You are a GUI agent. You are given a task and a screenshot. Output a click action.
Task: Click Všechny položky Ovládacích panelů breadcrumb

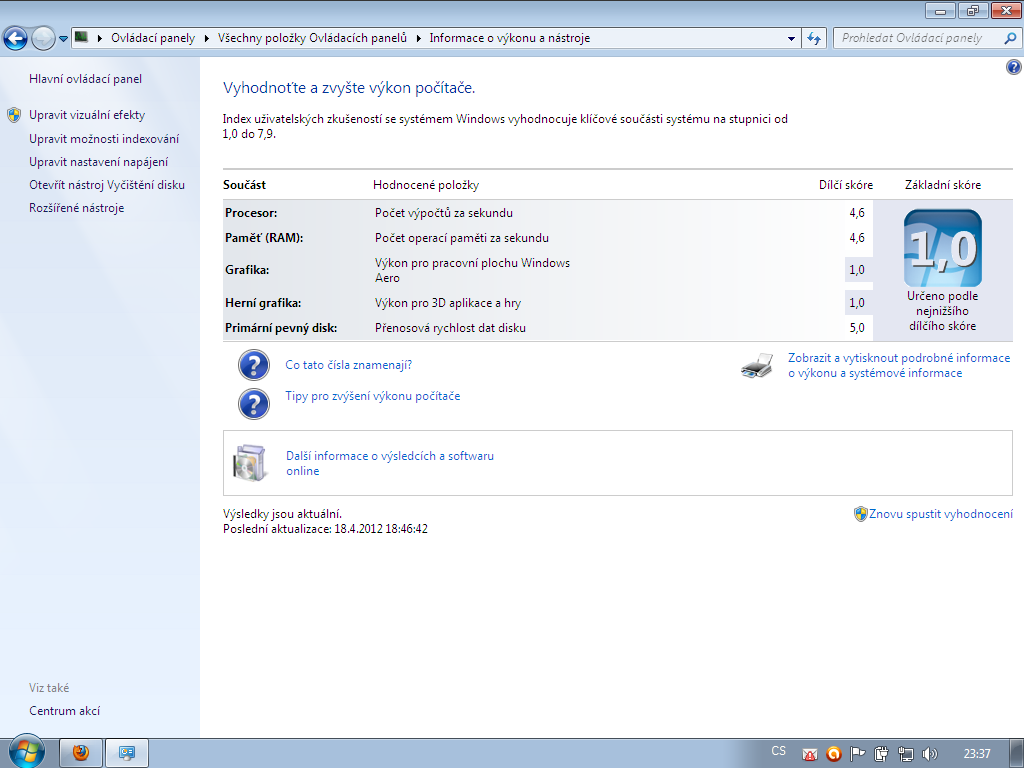[312, 38]
